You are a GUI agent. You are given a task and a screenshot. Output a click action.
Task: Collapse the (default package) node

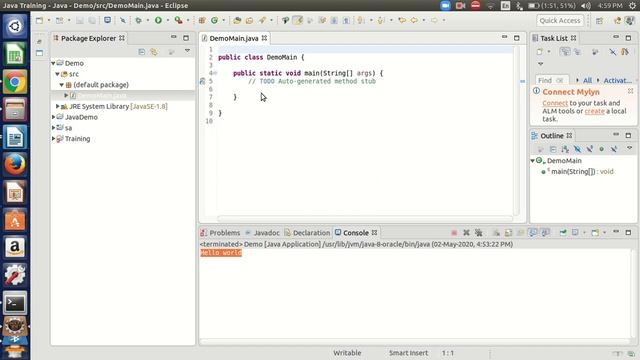point(62,85)
